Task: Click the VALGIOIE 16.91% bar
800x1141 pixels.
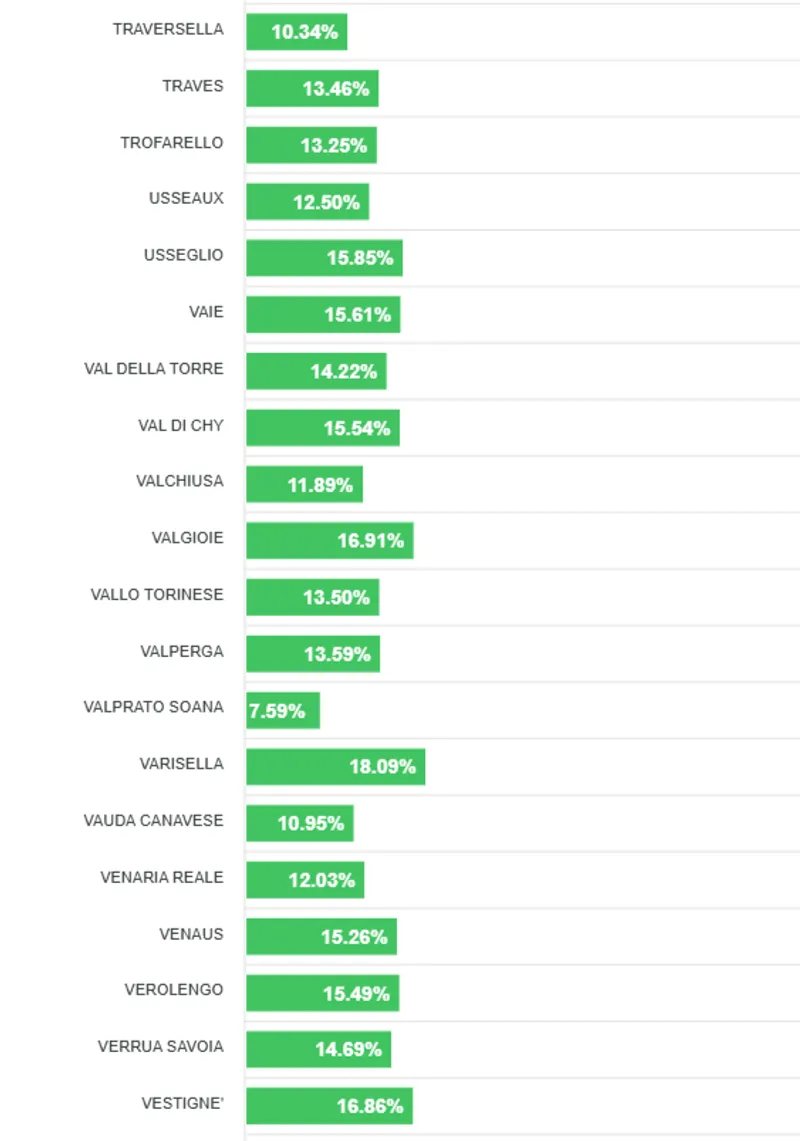Action: pos(329,540)
